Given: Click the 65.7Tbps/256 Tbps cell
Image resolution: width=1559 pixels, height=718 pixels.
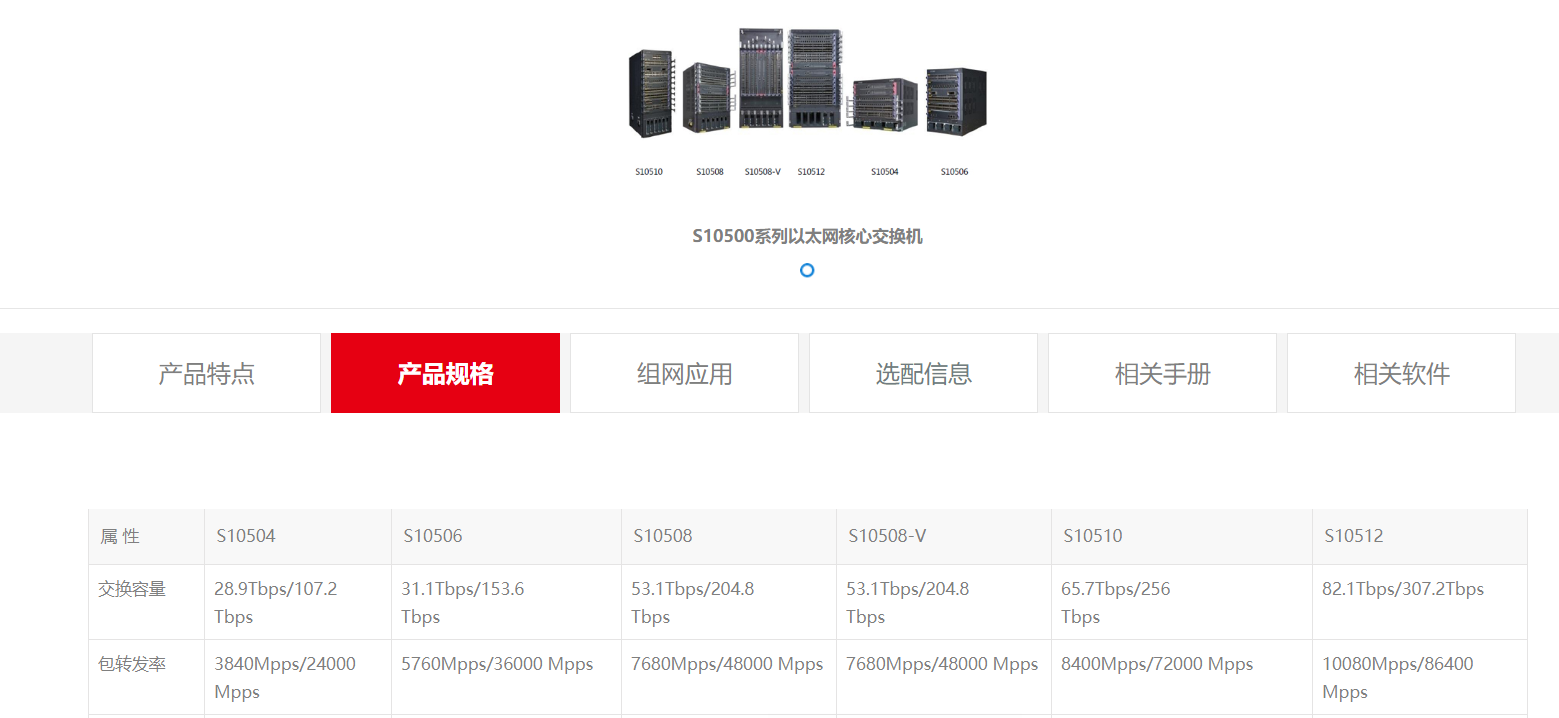Looking at the screenshot, I should click(1182, 602).
